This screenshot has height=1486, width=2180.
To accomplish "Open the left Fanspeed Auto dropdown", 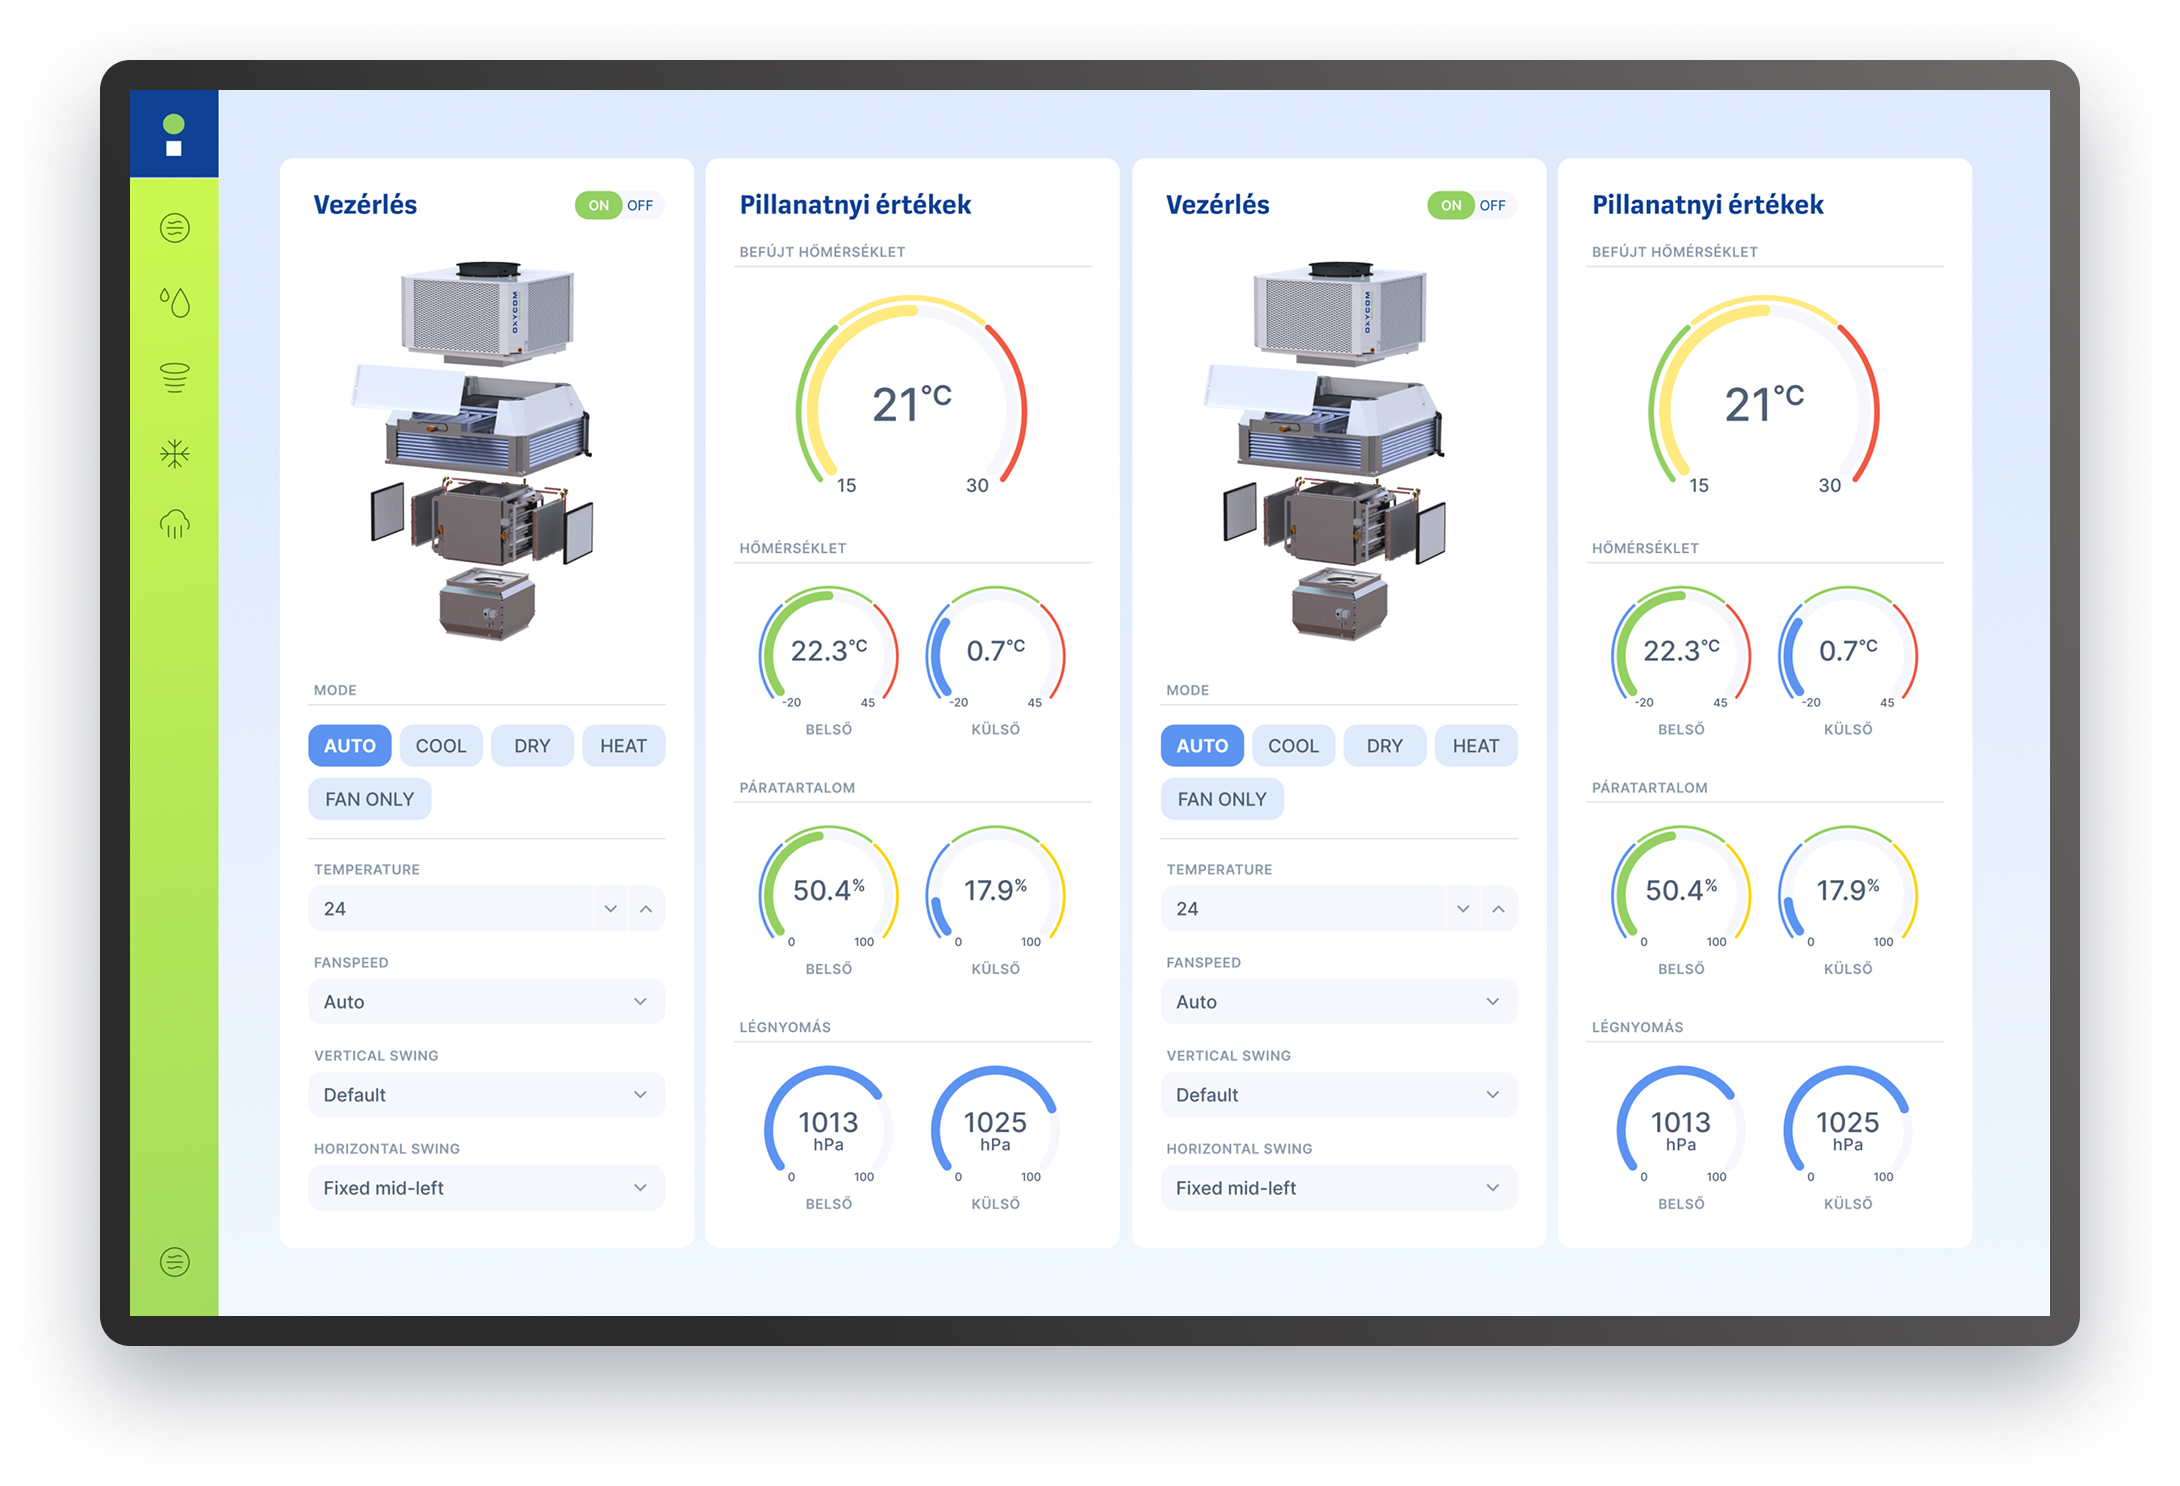I will click(x=486, y=1002).
